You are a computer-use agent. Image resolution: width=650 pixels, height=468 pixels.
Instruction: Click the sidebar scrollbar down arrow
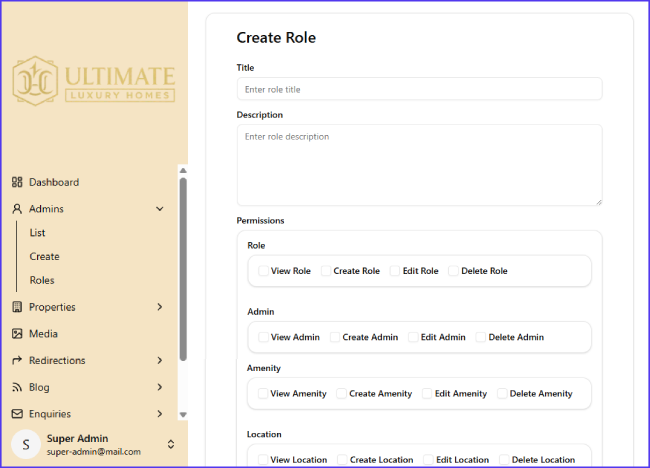[x=183, y=415]
